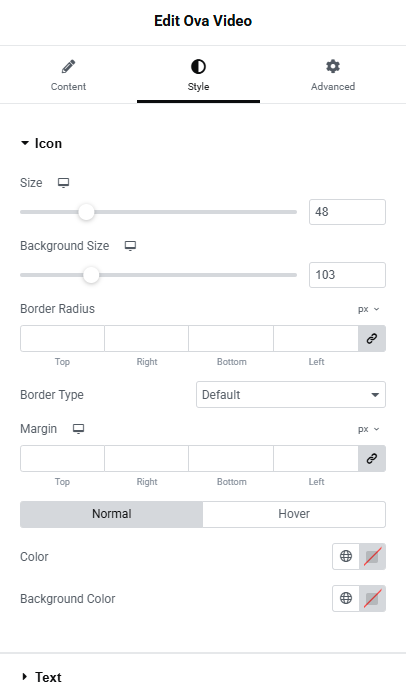This screenshot has width=406, height=697.
Task: Click the desktop icon next to Background Size
Action: [130, 246]
